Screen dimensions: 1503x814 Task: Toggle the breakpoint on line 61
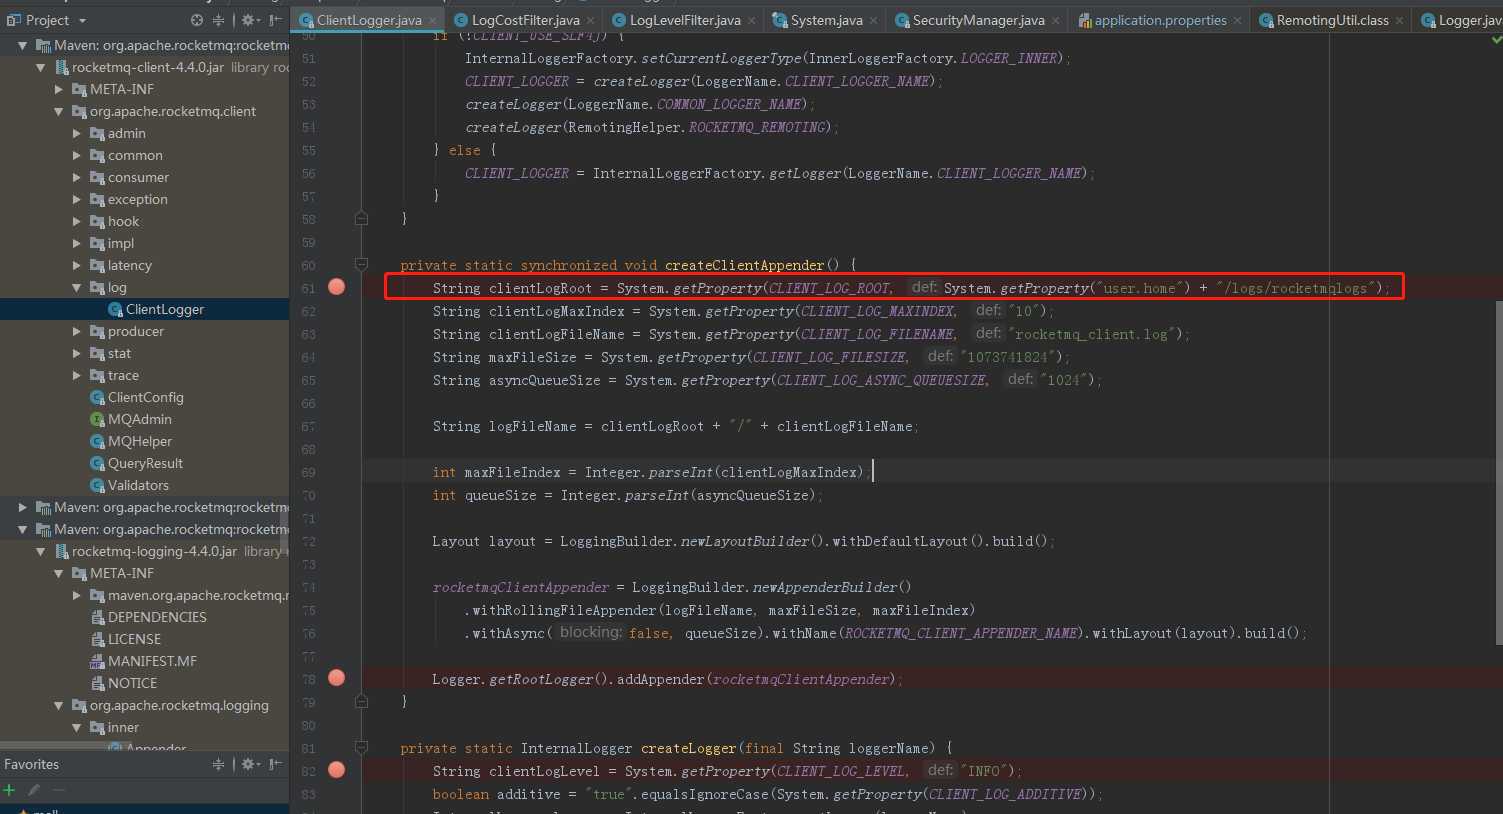(337, 287)
